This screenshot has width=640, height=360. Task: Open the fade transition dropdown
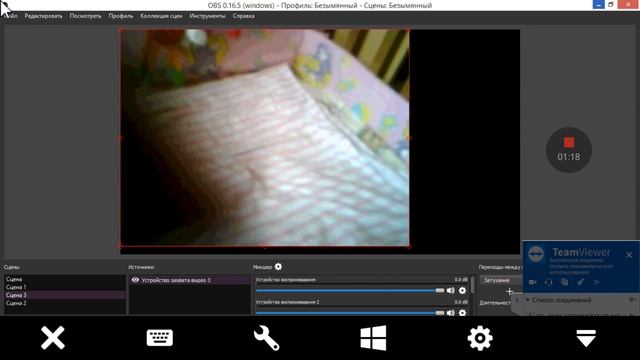pos(501,280)
